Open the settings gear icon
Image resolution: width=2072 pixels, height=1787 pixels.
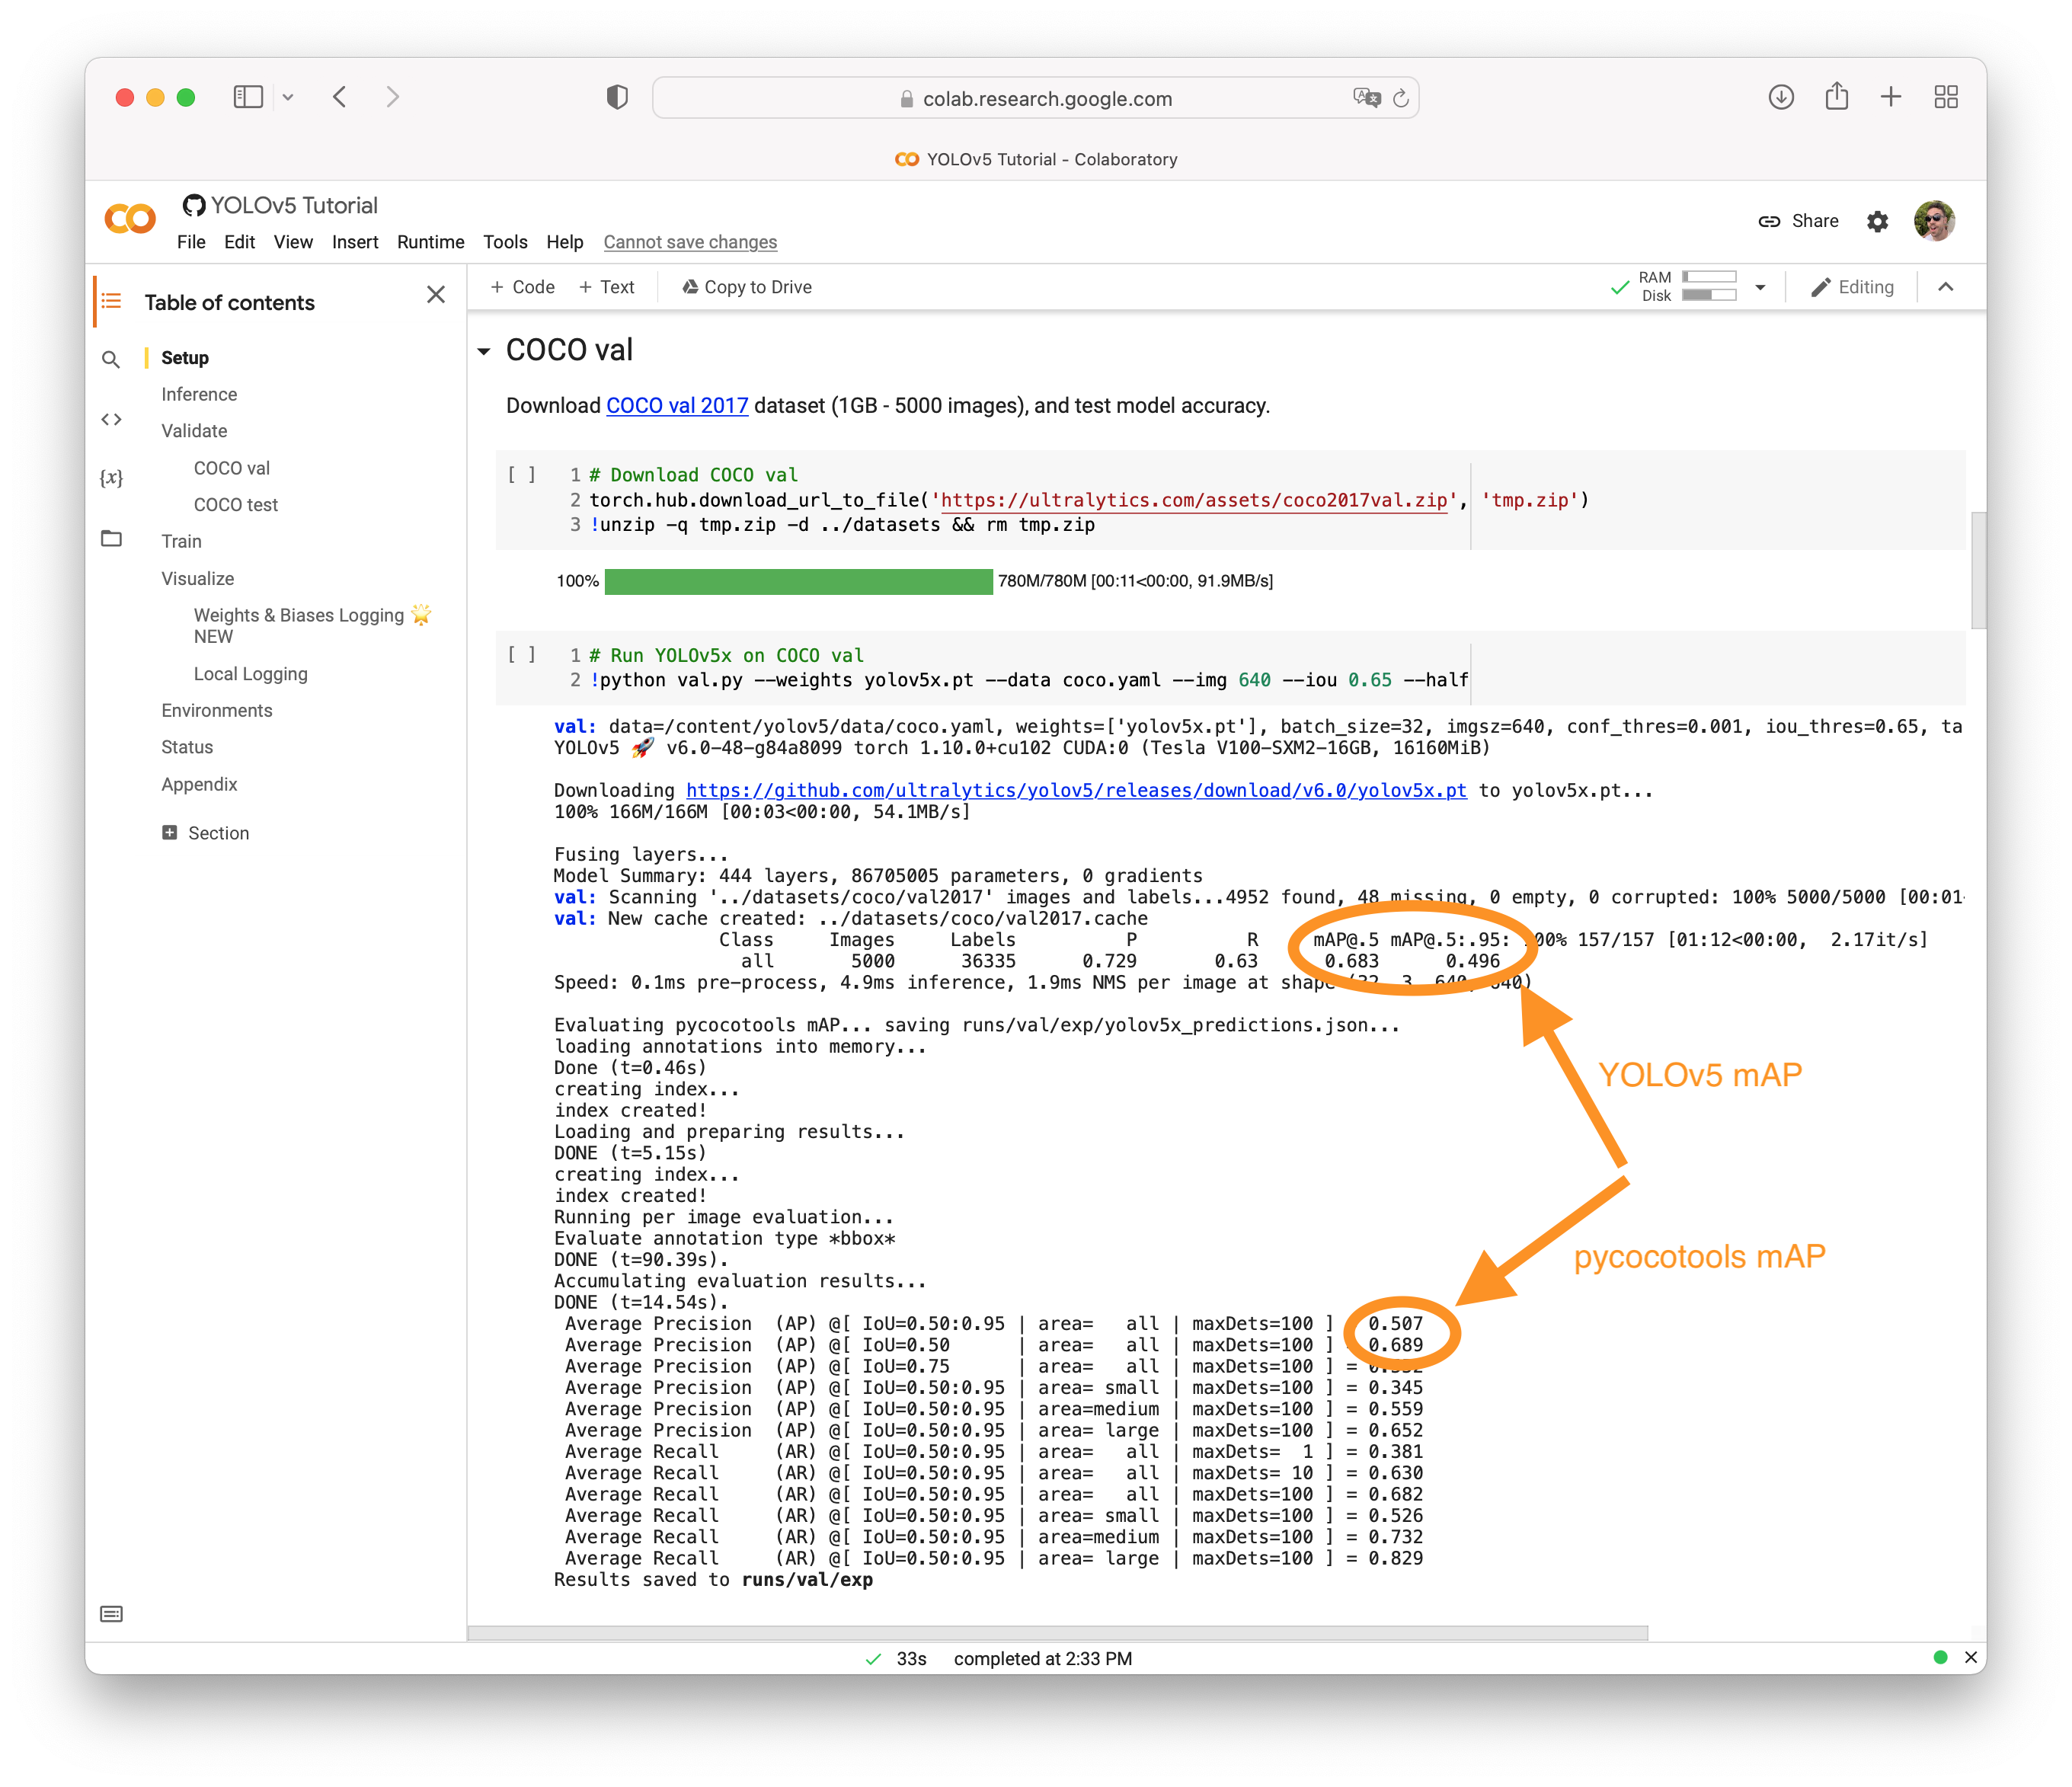coord(1877,221)
